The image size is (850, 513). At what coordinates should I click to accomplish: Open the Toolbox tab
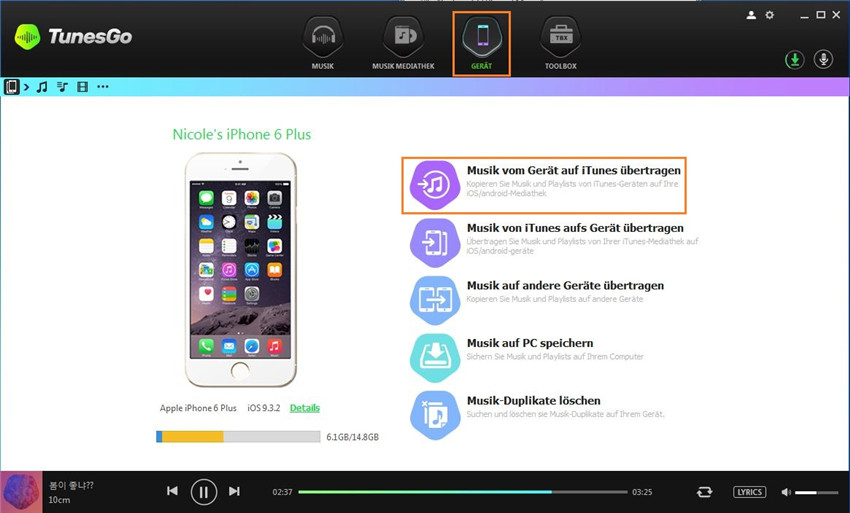click(x=561, y=44)
